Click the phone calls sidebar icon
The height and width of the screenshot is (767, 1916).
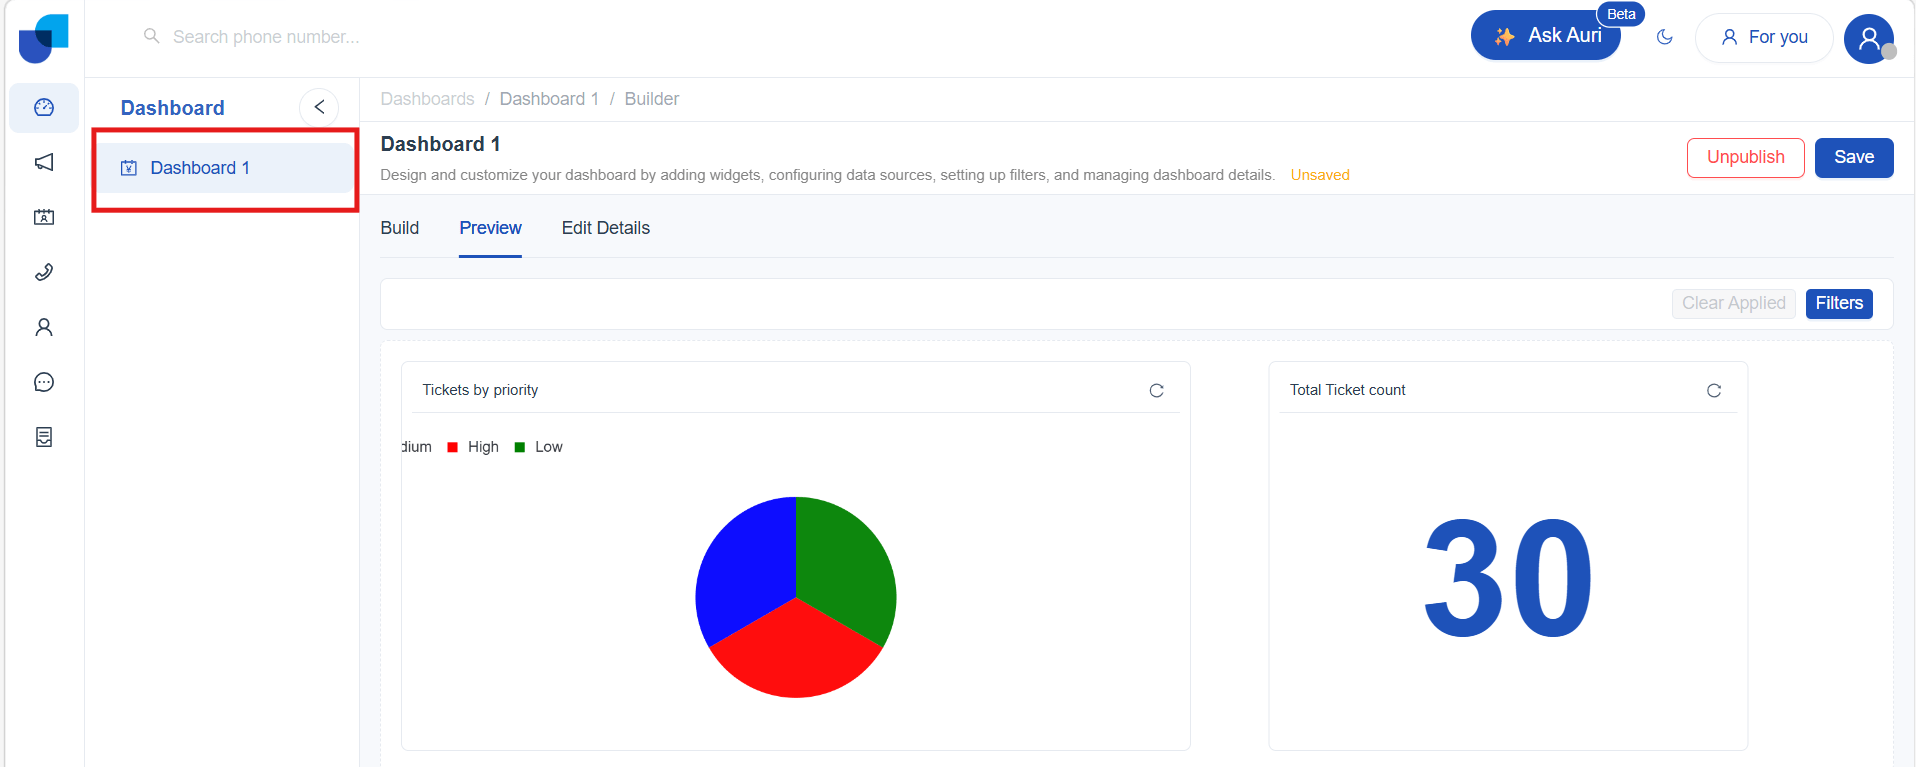(x=44, y=272)
